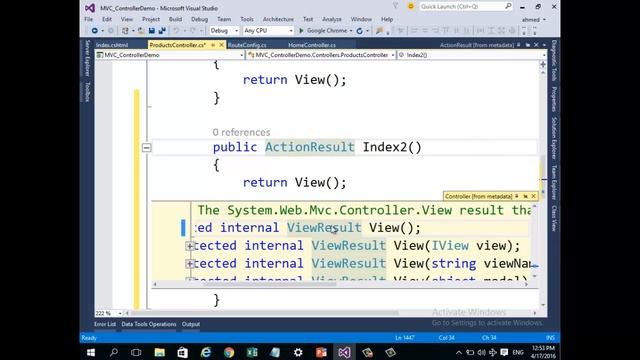
Task: Expand the View(string viewName) overload
Action: coord(189,264)
